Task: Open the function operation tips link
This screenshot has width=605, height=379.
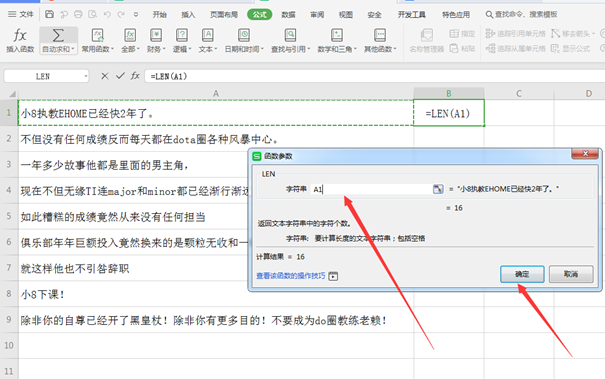Action: click(x=291, y=276)
